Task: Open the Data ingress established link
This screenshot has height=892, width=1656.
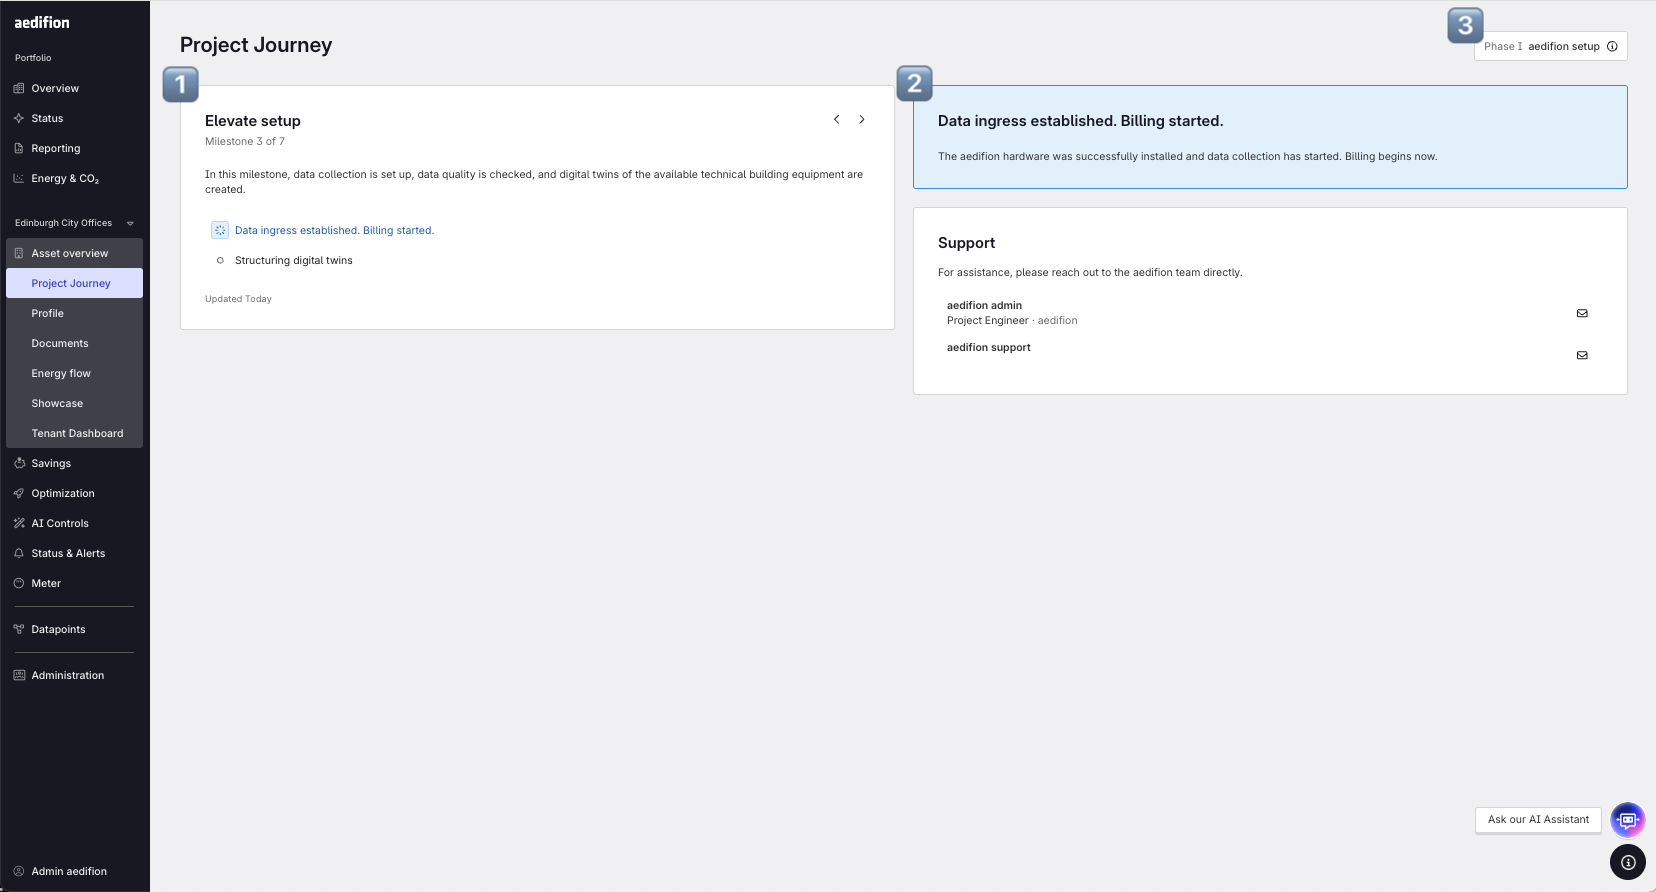Action: [334, 230]
